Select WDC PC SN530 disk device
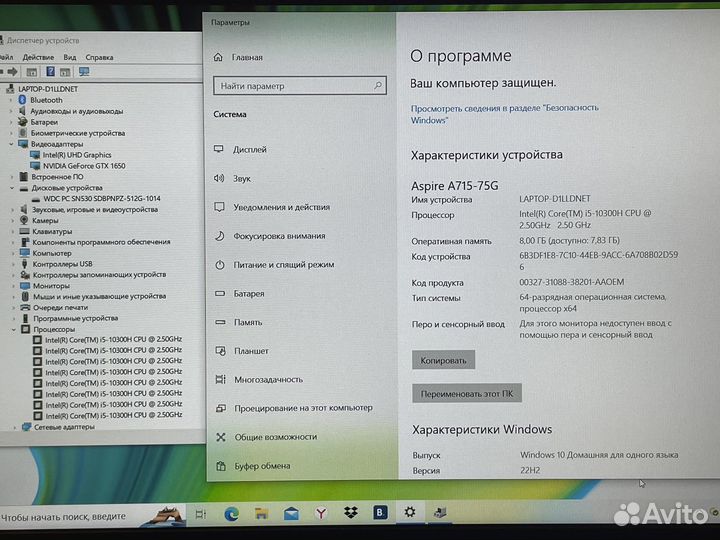The image size is (720, 540). click(102, 199)
